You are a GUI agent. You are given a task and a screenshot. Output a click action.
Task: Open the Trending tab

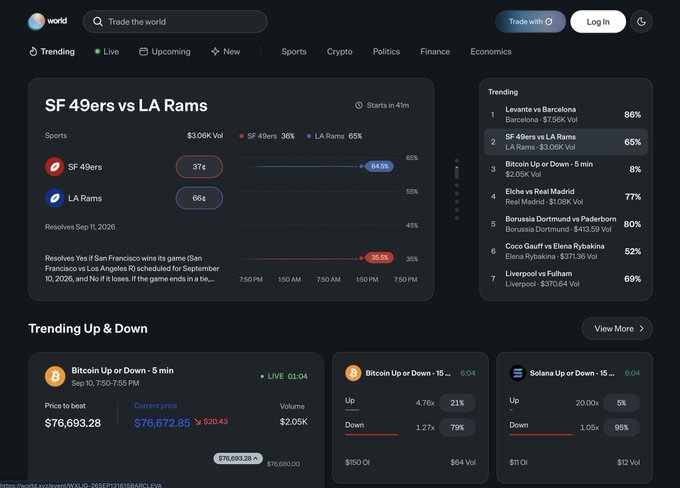[52, 52]
